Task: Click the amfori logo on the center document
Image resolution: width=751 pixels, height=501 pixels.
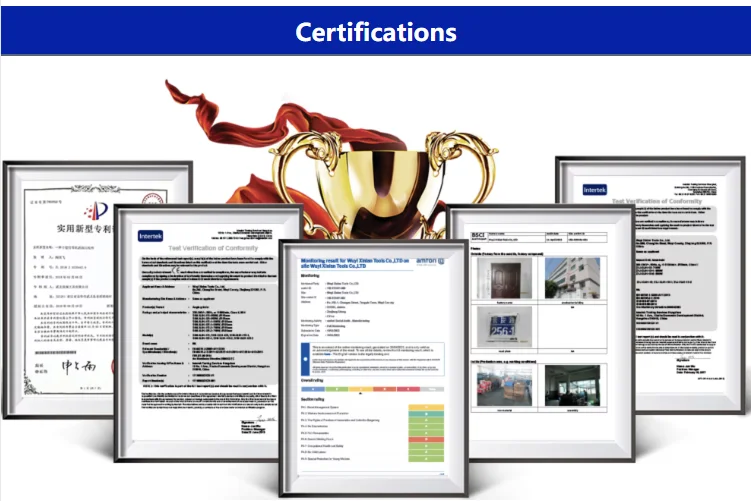Action: tap(430, 262)
